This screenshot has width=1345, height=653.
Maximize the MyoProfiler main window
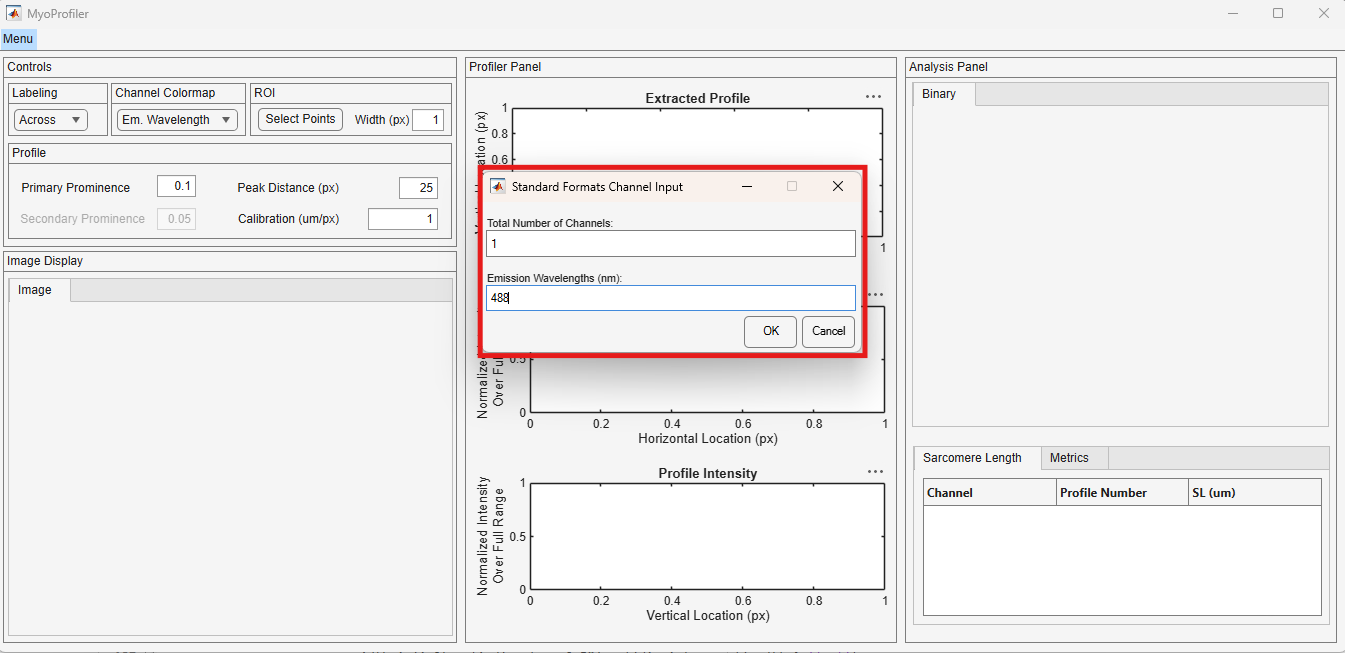pyautogui.click(x=1278, y=14)
